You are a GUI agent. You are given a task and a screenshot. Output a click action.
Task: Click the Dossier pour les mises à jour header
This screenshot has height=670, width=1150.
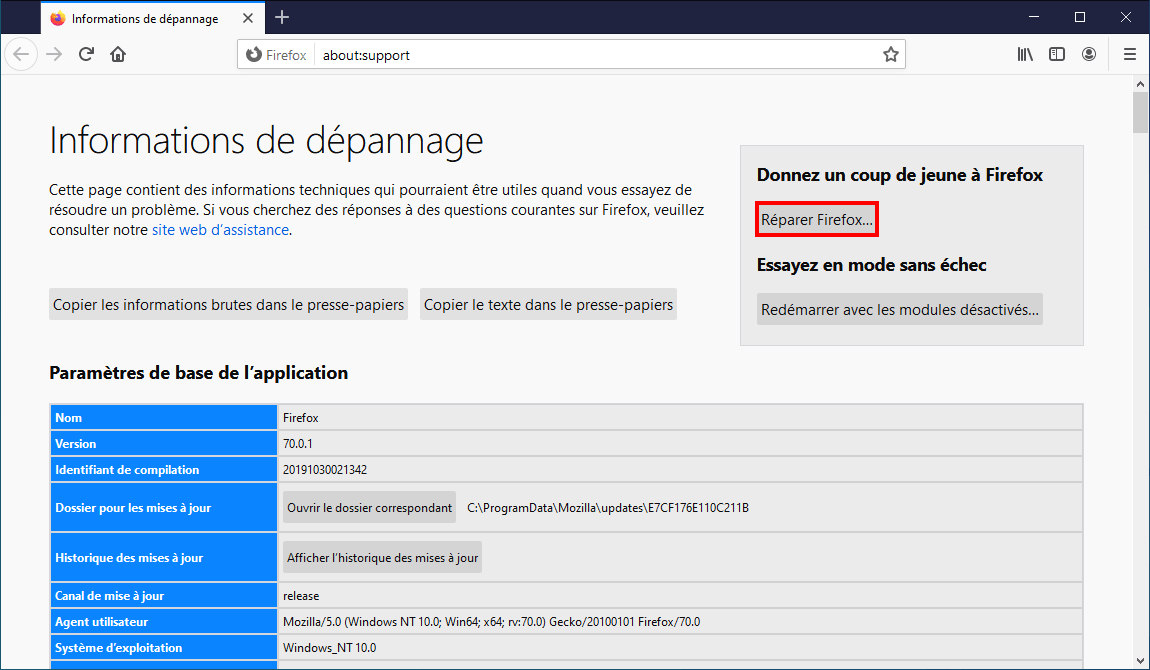[x=164, y=507]
